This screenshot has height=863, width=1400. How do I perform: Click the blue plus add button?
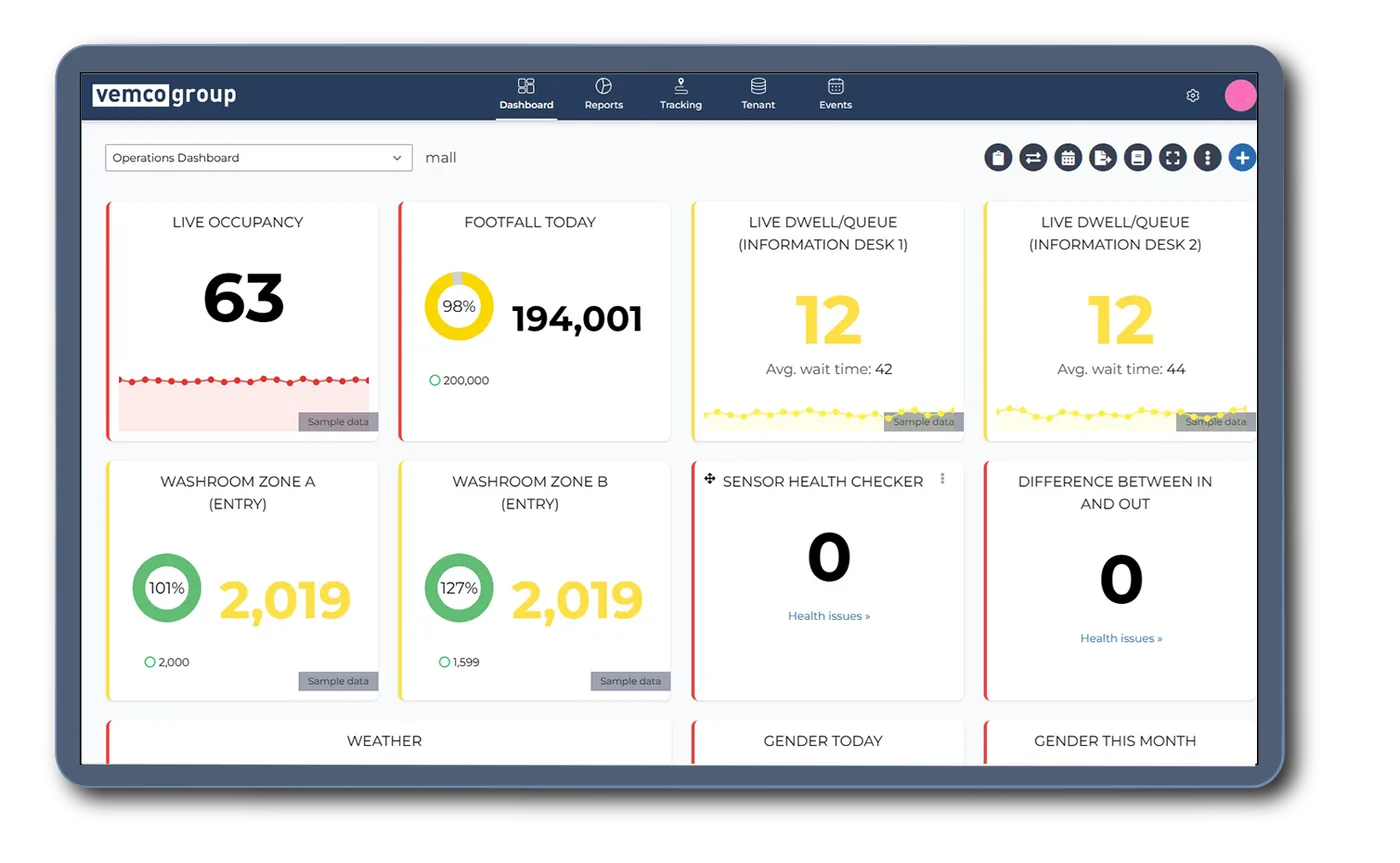(x=1242, y=157)
